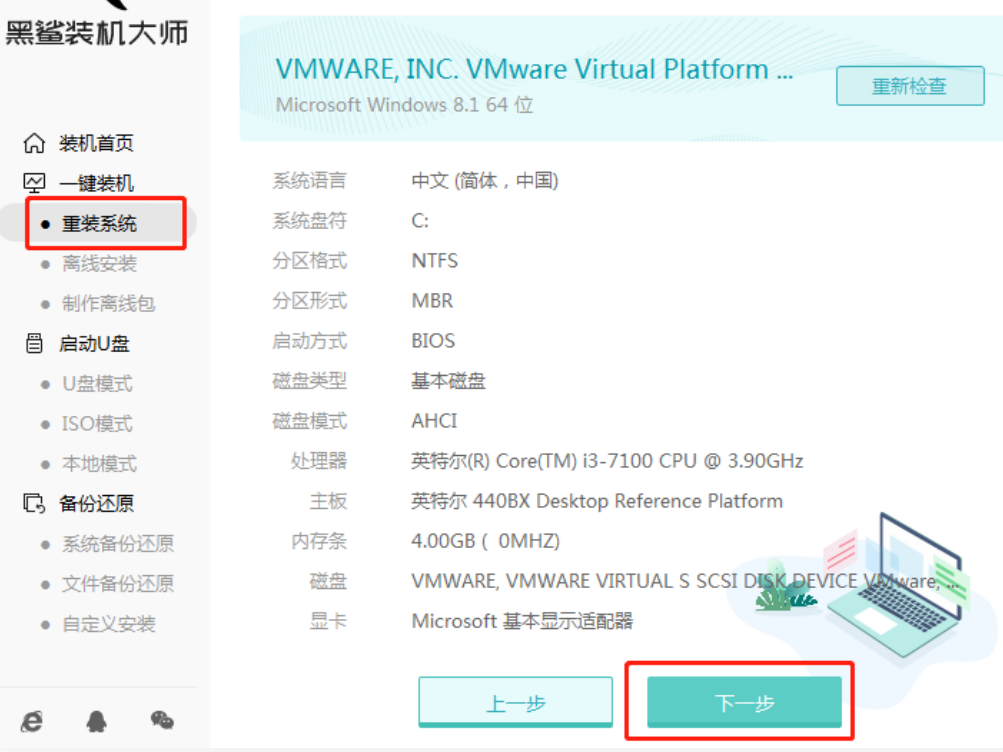Click the backup icon beside 备份还原
Screen dimensions: 1003x752
[34, 504]
